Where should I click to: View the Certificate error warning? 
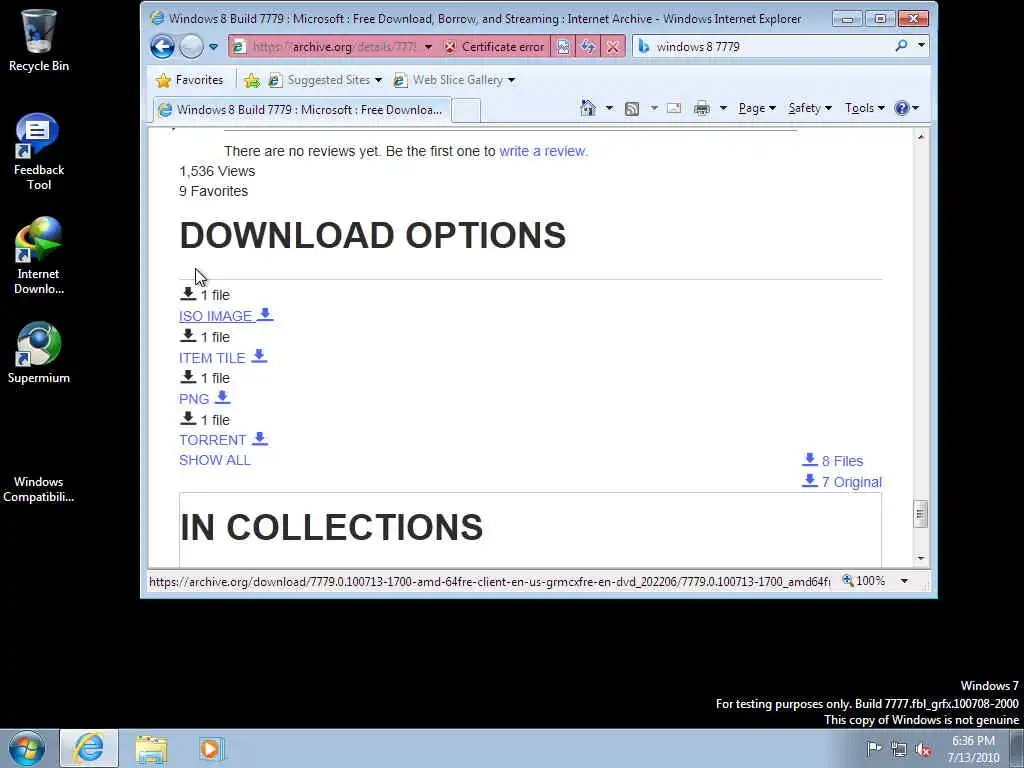click(x=494, y=46)
